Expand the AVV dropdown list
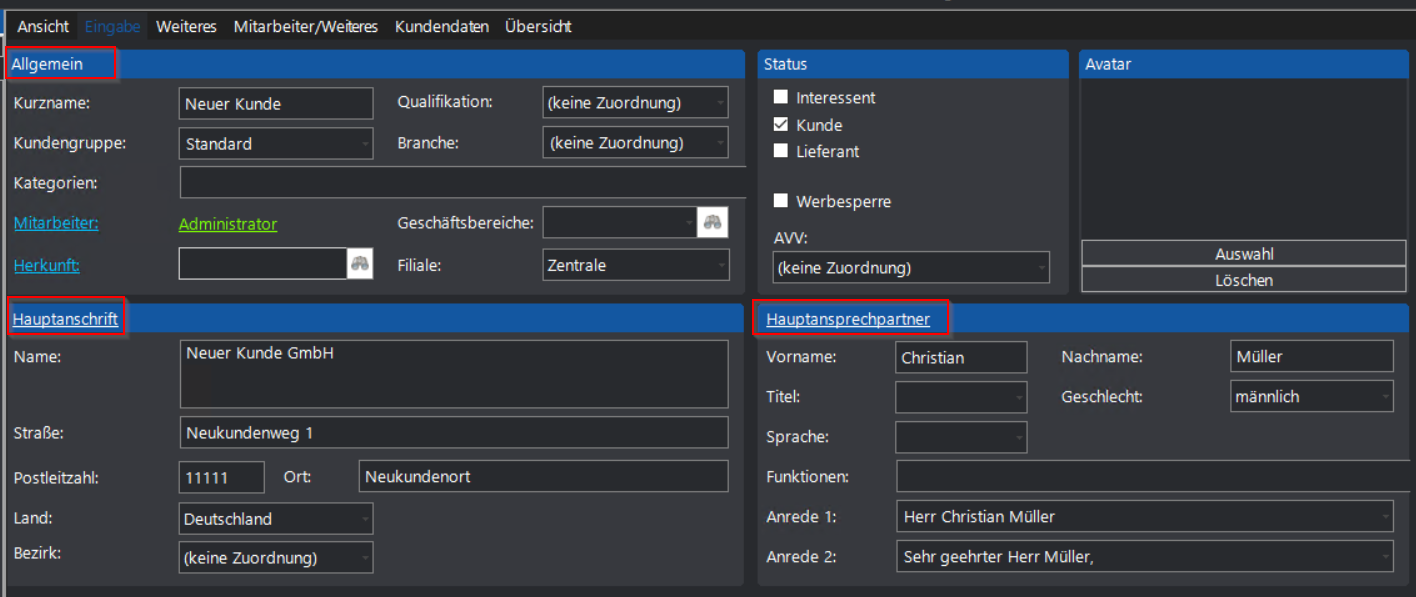Screen dimensions: 1416x597 [x=911, y=267]
